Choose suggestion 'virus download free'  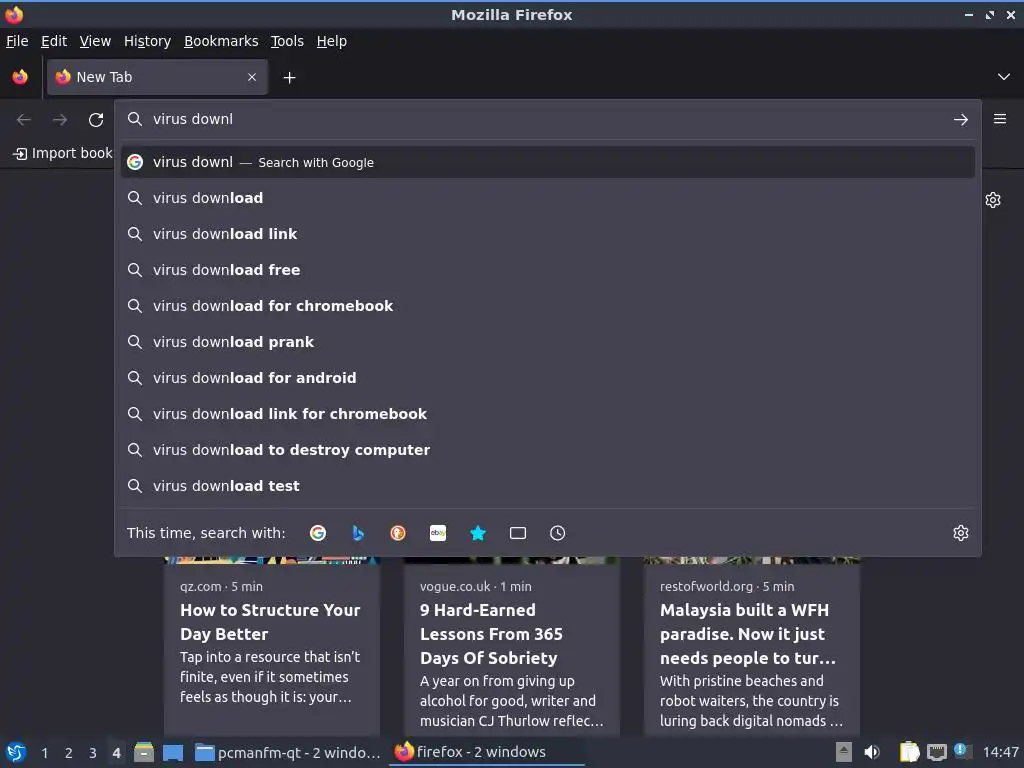coord(548,270)
